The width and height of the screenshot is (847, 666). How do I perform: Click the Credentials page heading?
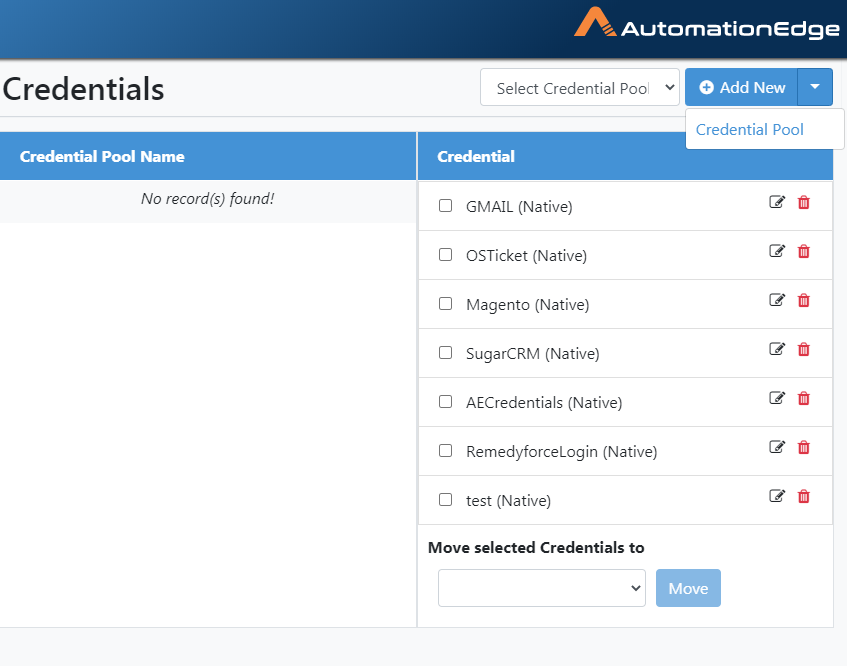83,89
